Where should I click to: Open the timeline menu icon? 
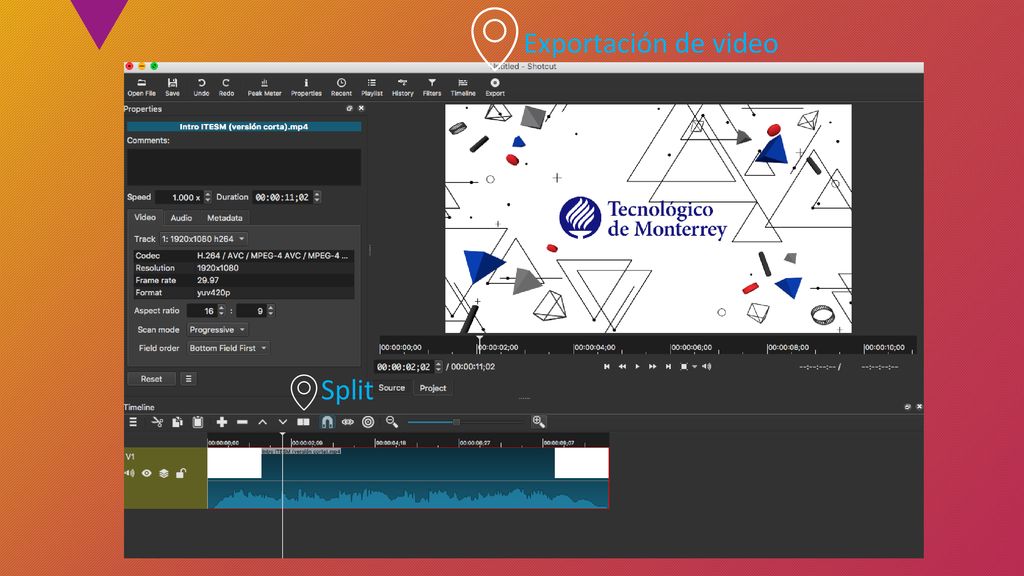coord(133,423)
